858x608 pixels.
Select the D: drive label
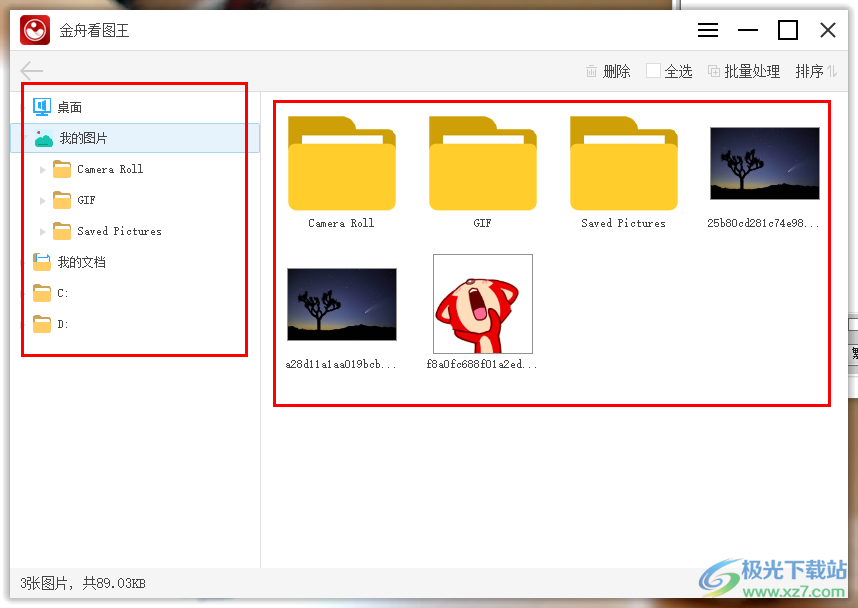[62, 325]
